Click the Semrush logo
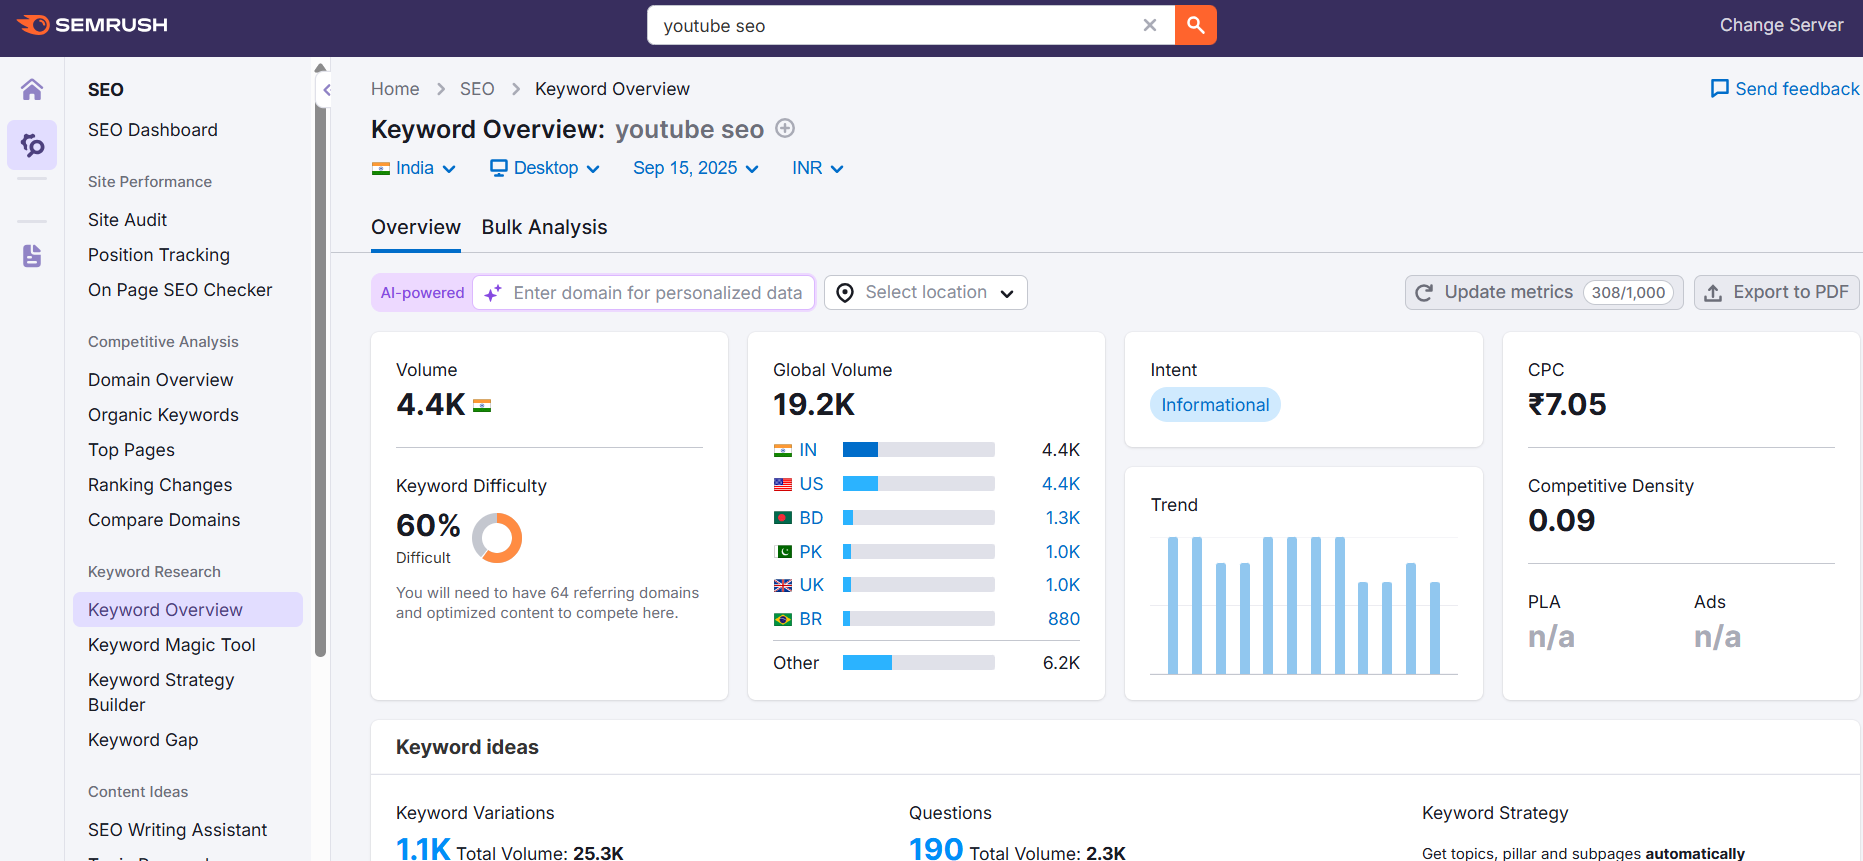Viewport: 1863px width, 861px height. (92, 25)
